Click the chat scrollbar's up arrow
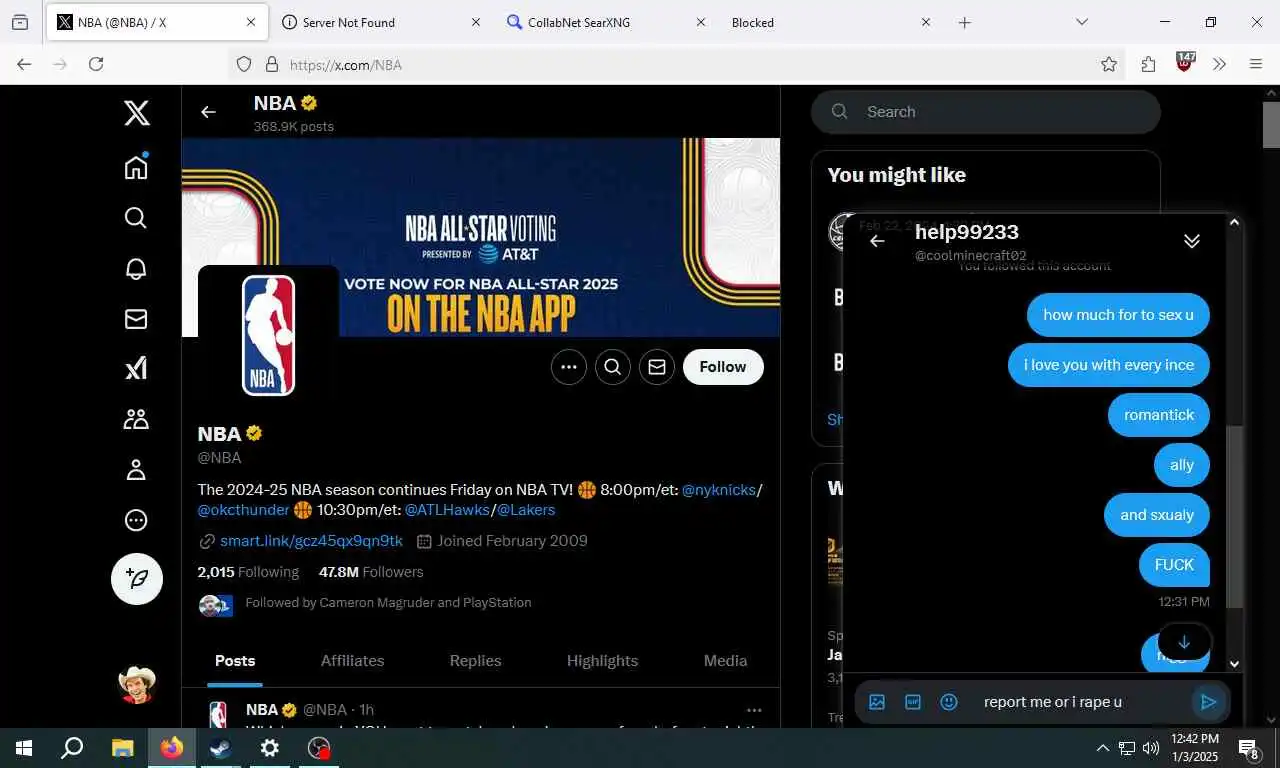The width and height of the screenshot is (1280, 768). (x=1234, y=222)
